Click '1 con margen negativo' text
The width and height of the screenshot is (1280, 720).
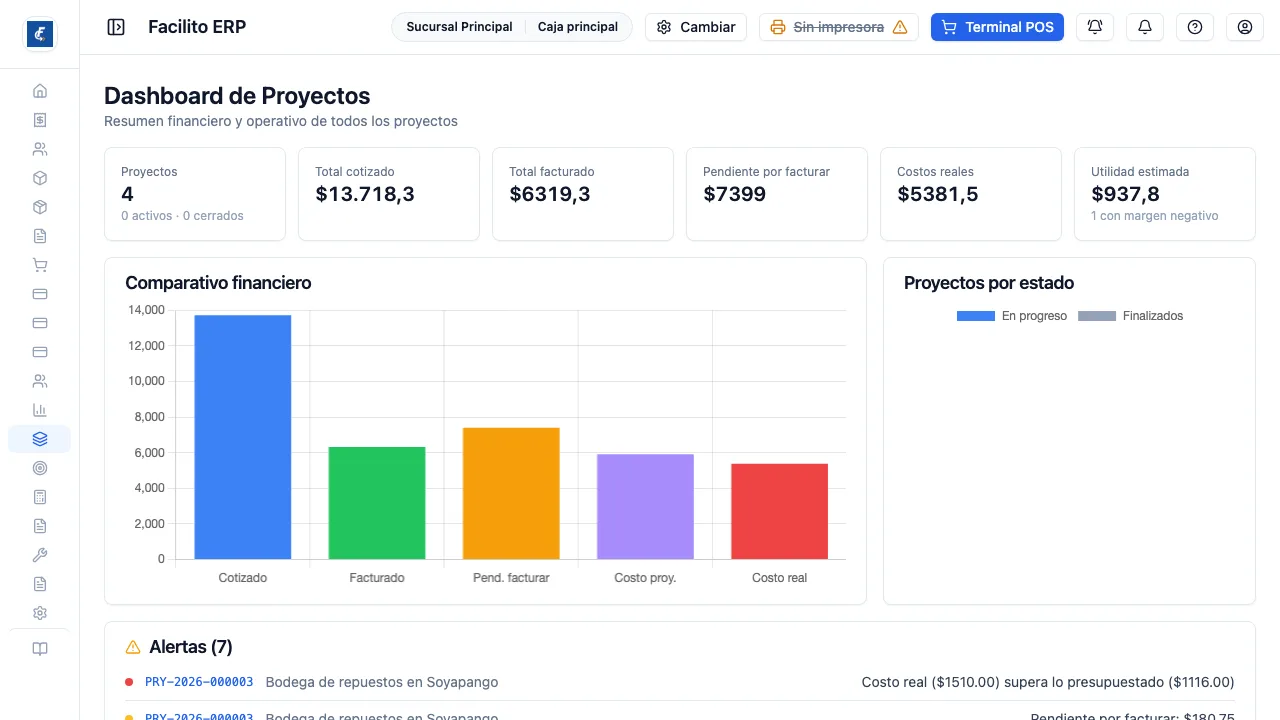[x=1155, y=216]
